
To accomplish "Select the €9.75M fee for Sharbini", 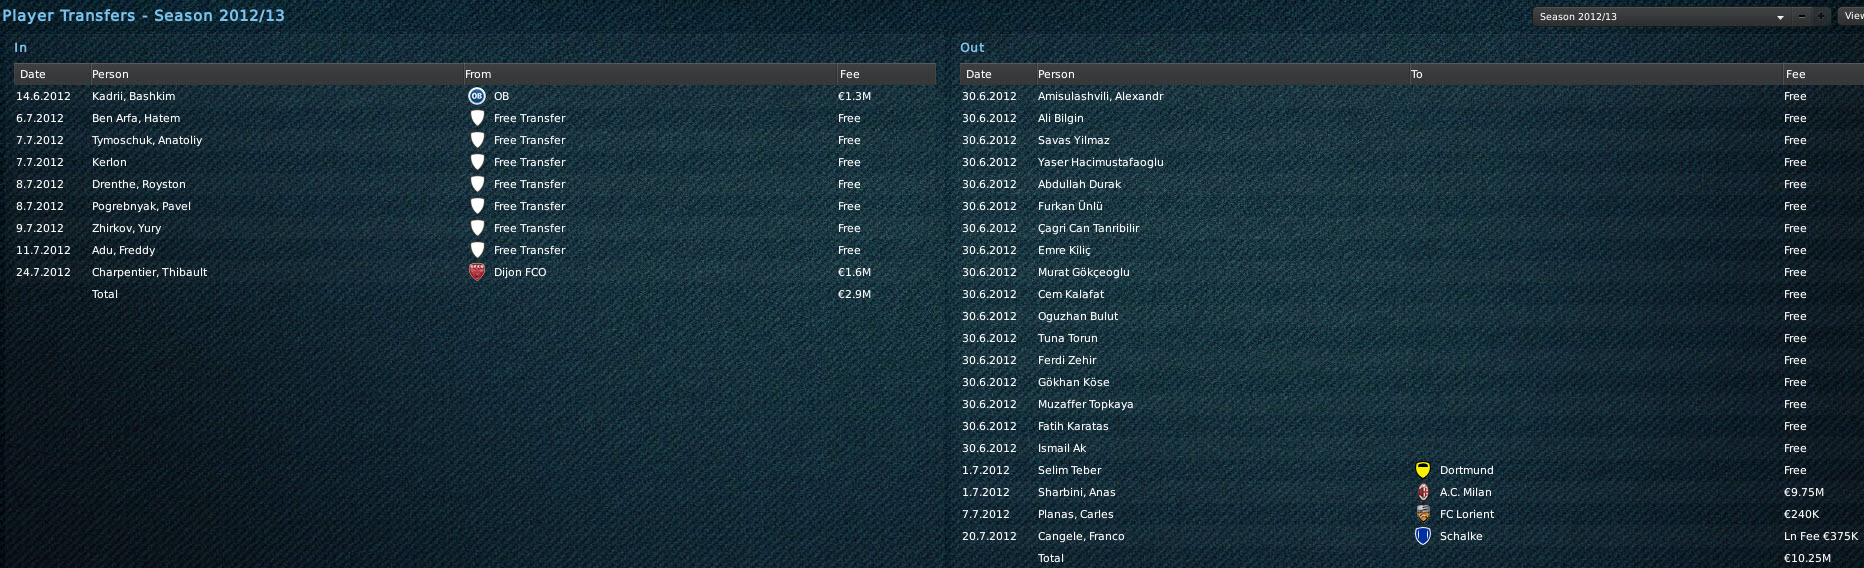I will pos(1804,492).
